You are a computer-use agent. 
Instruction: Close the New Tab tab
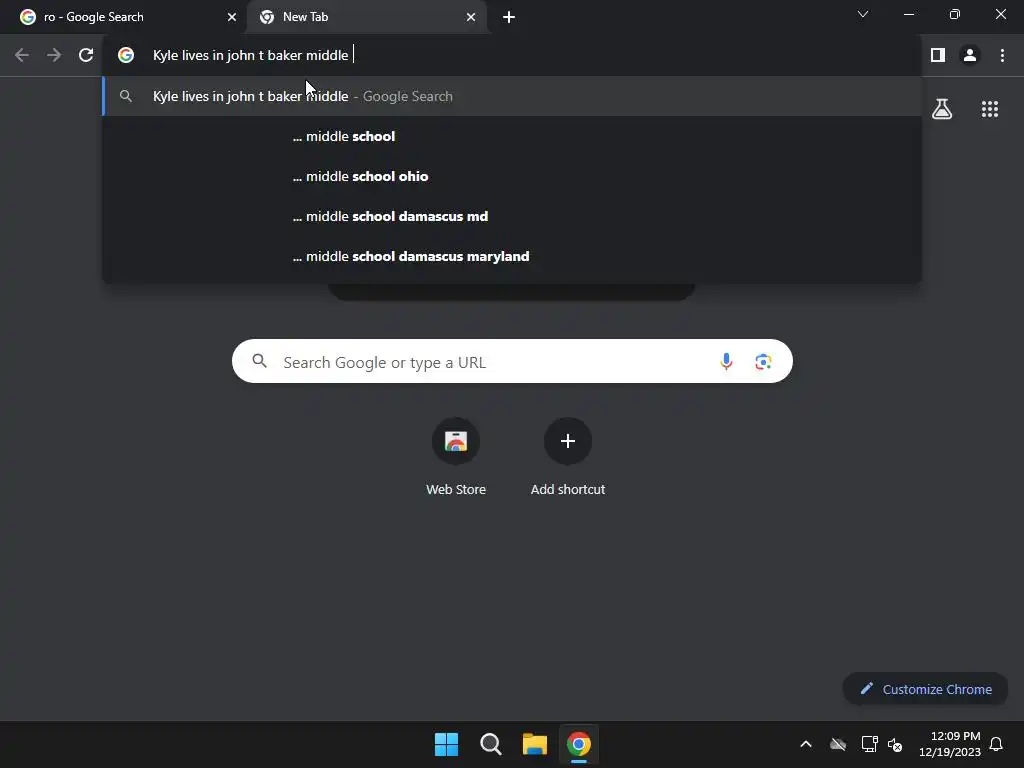coord(471,17)
